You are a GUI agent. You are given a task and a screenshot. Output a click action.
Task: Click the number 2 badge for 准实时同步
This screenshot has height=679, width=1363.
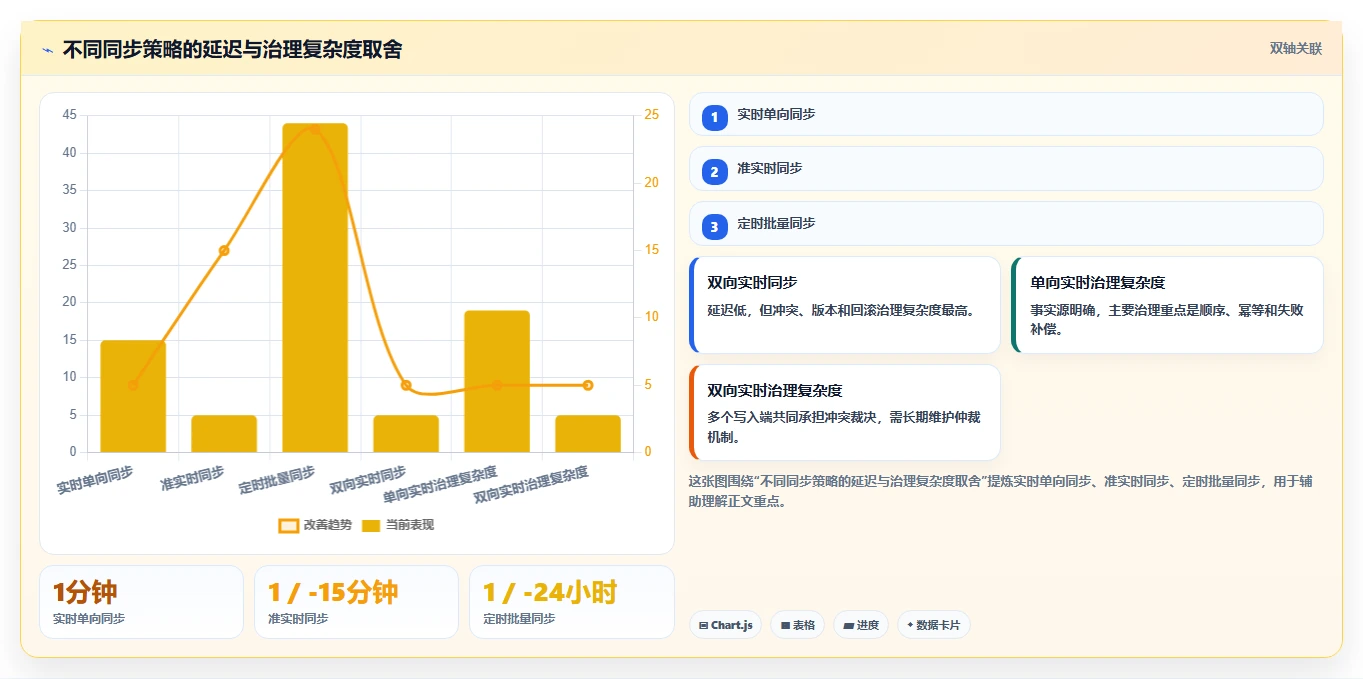pyautogui.click(x=714, y=172)
